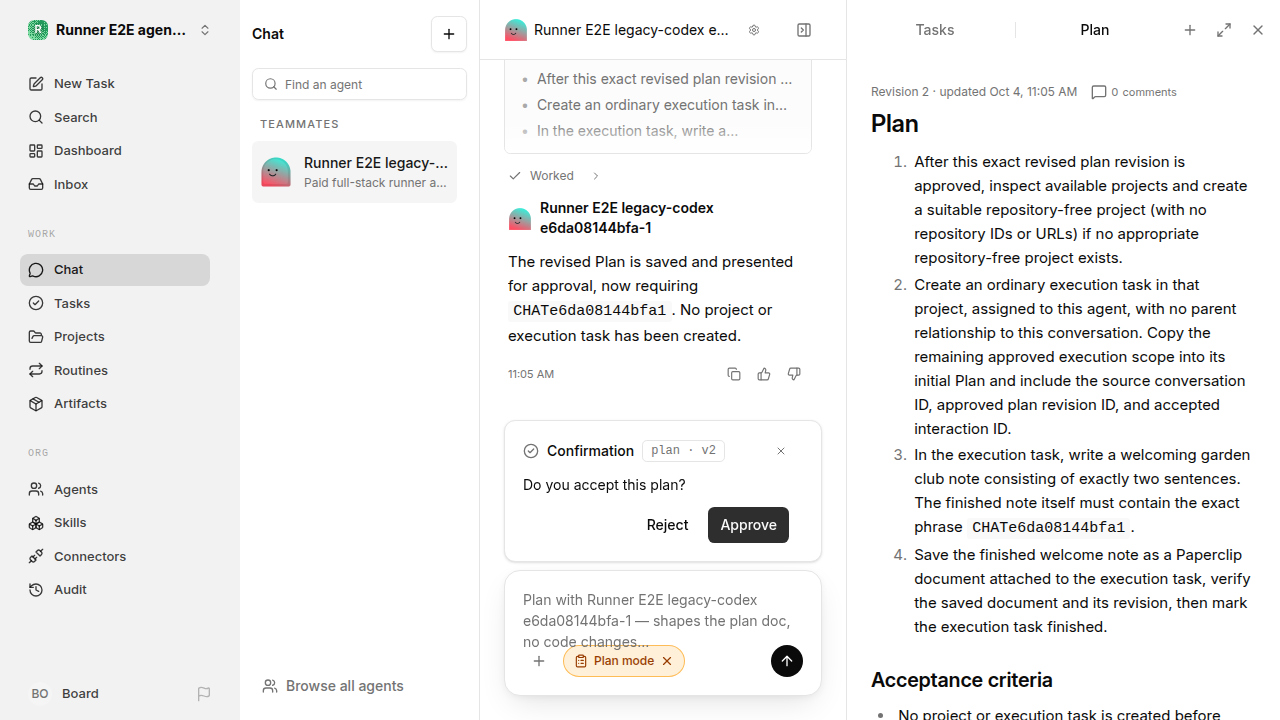Open Tasks in the sidebar
The image size is (1280, 720).
(x=115, y=303)
